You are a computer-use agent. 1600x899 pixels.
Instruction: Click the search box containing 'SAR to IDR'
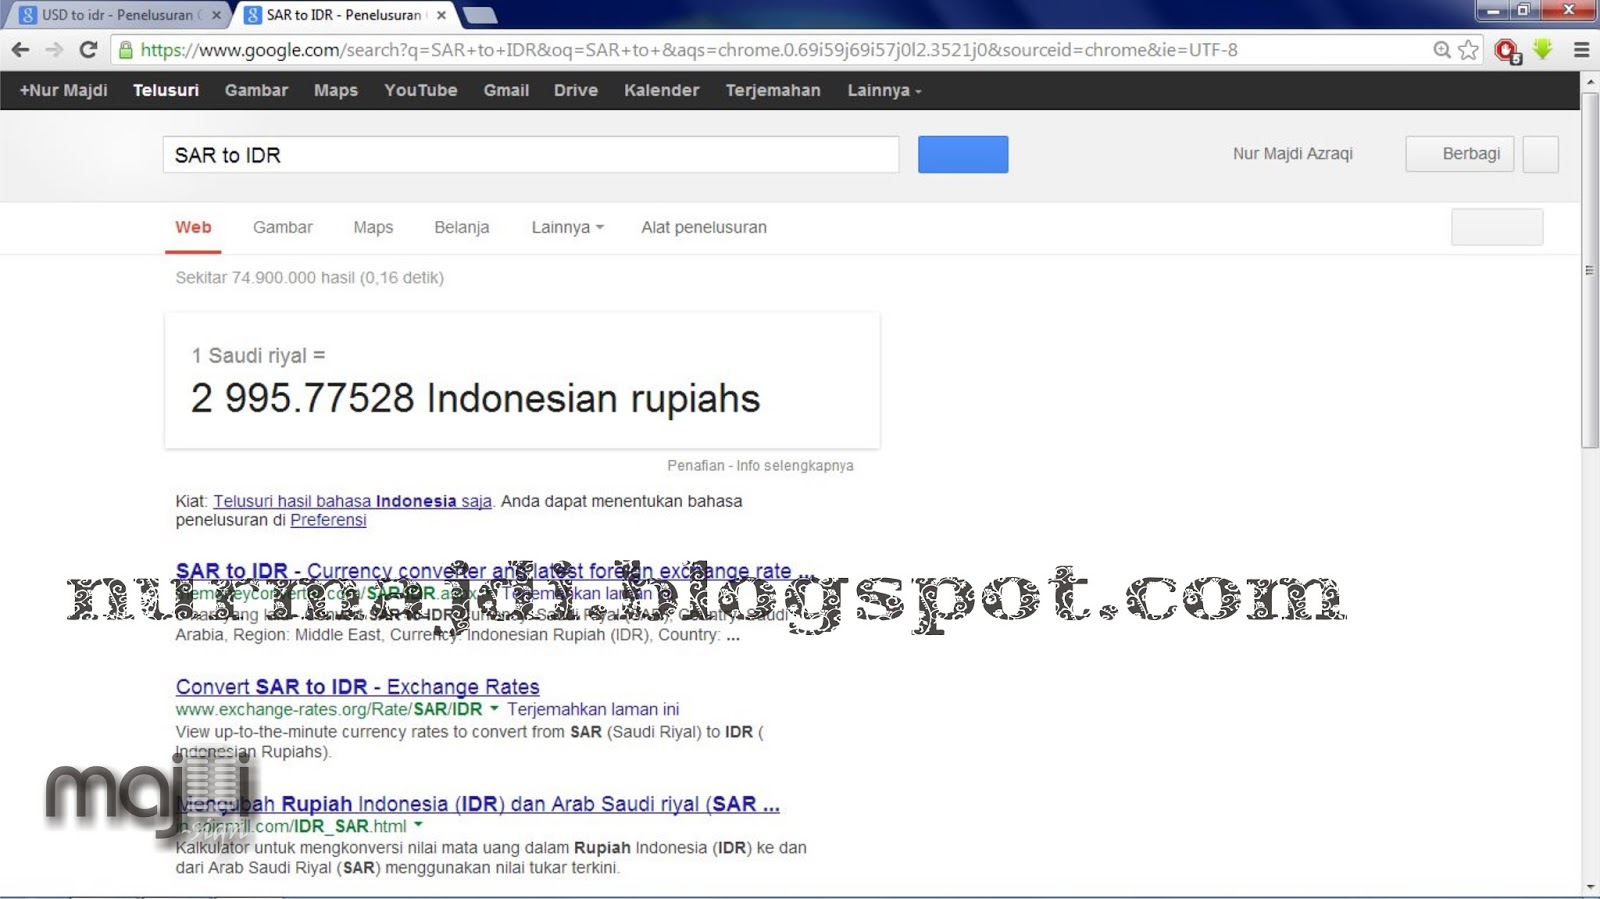531,155
